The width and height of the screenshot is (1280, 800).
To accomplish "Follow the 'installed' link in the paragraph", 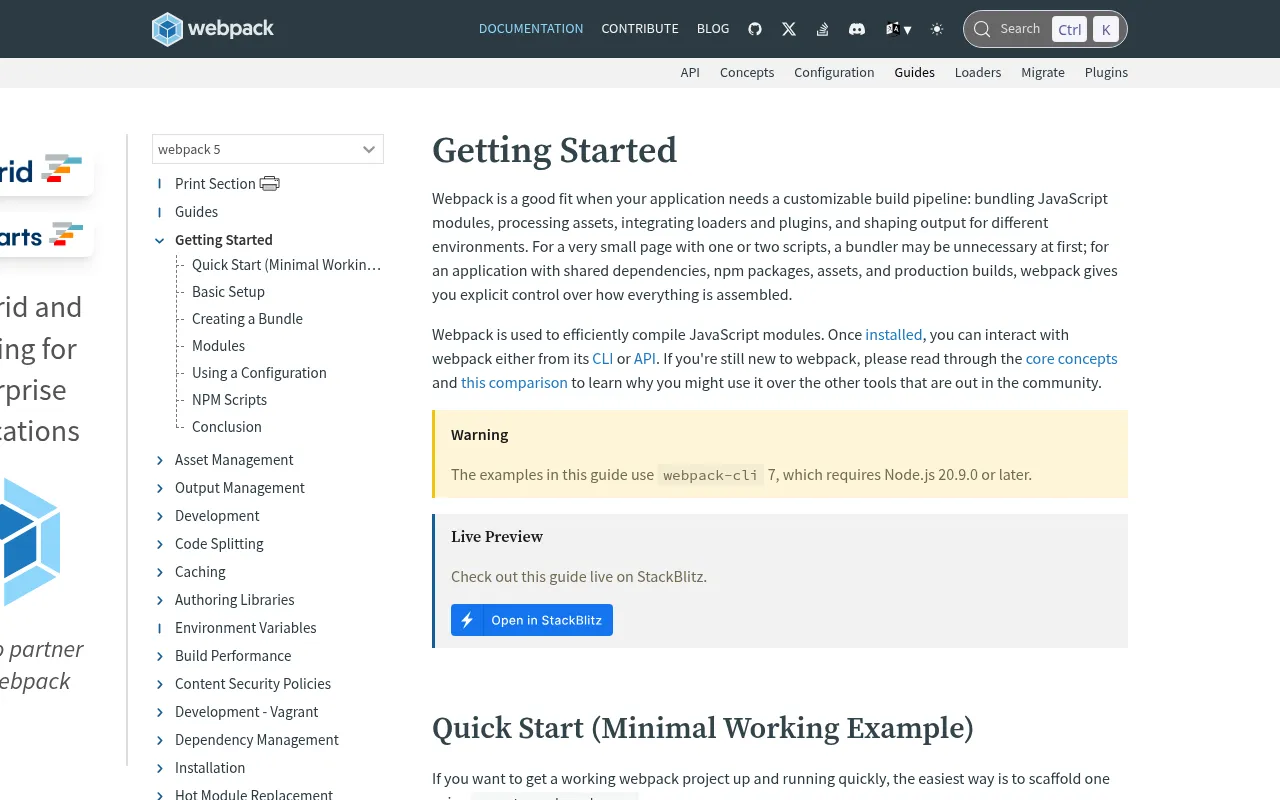I will pos(894,335).
